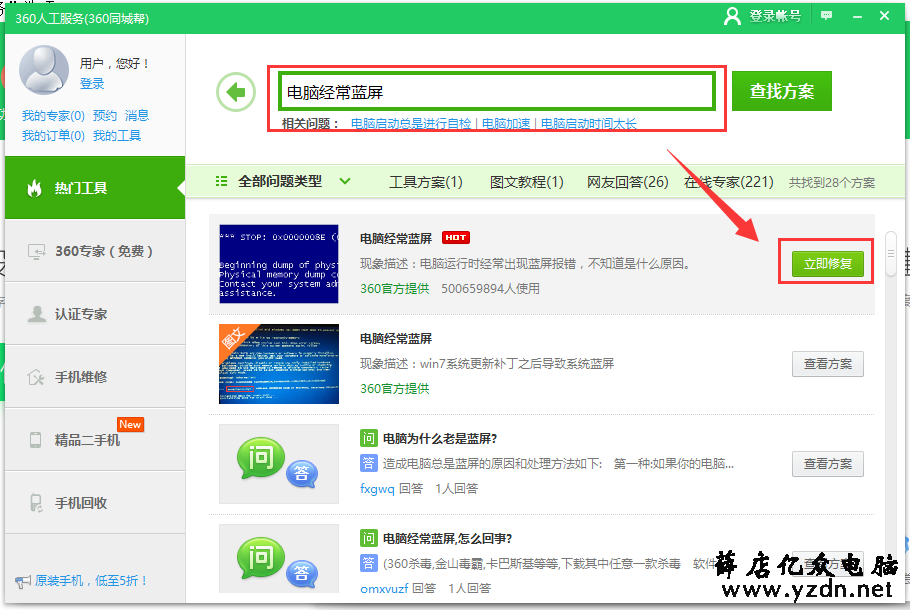
Task: Open the 全部问题类型 filter
Action: point(280,182)
